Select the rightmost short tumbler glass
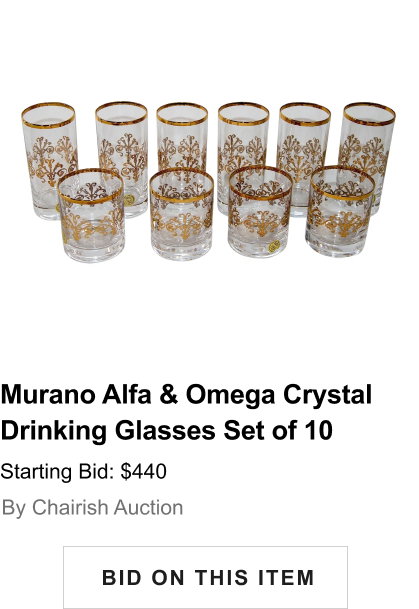The image size is (419, 609). click(340, 212)
